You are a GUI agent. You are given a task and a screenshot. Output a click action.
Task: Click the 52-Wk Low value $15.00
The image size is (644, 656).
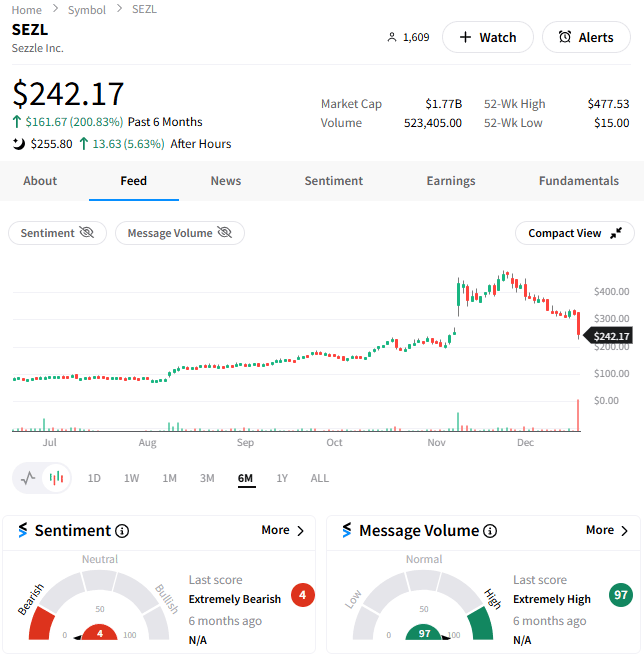[611, 123]
